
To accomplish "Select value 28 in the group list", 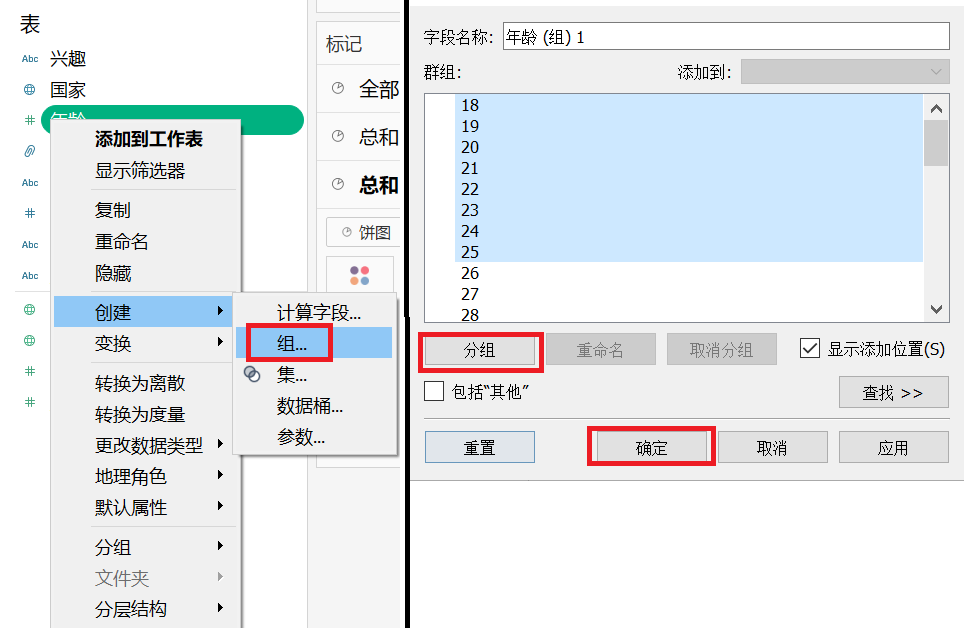I will [x=689, y=314].
